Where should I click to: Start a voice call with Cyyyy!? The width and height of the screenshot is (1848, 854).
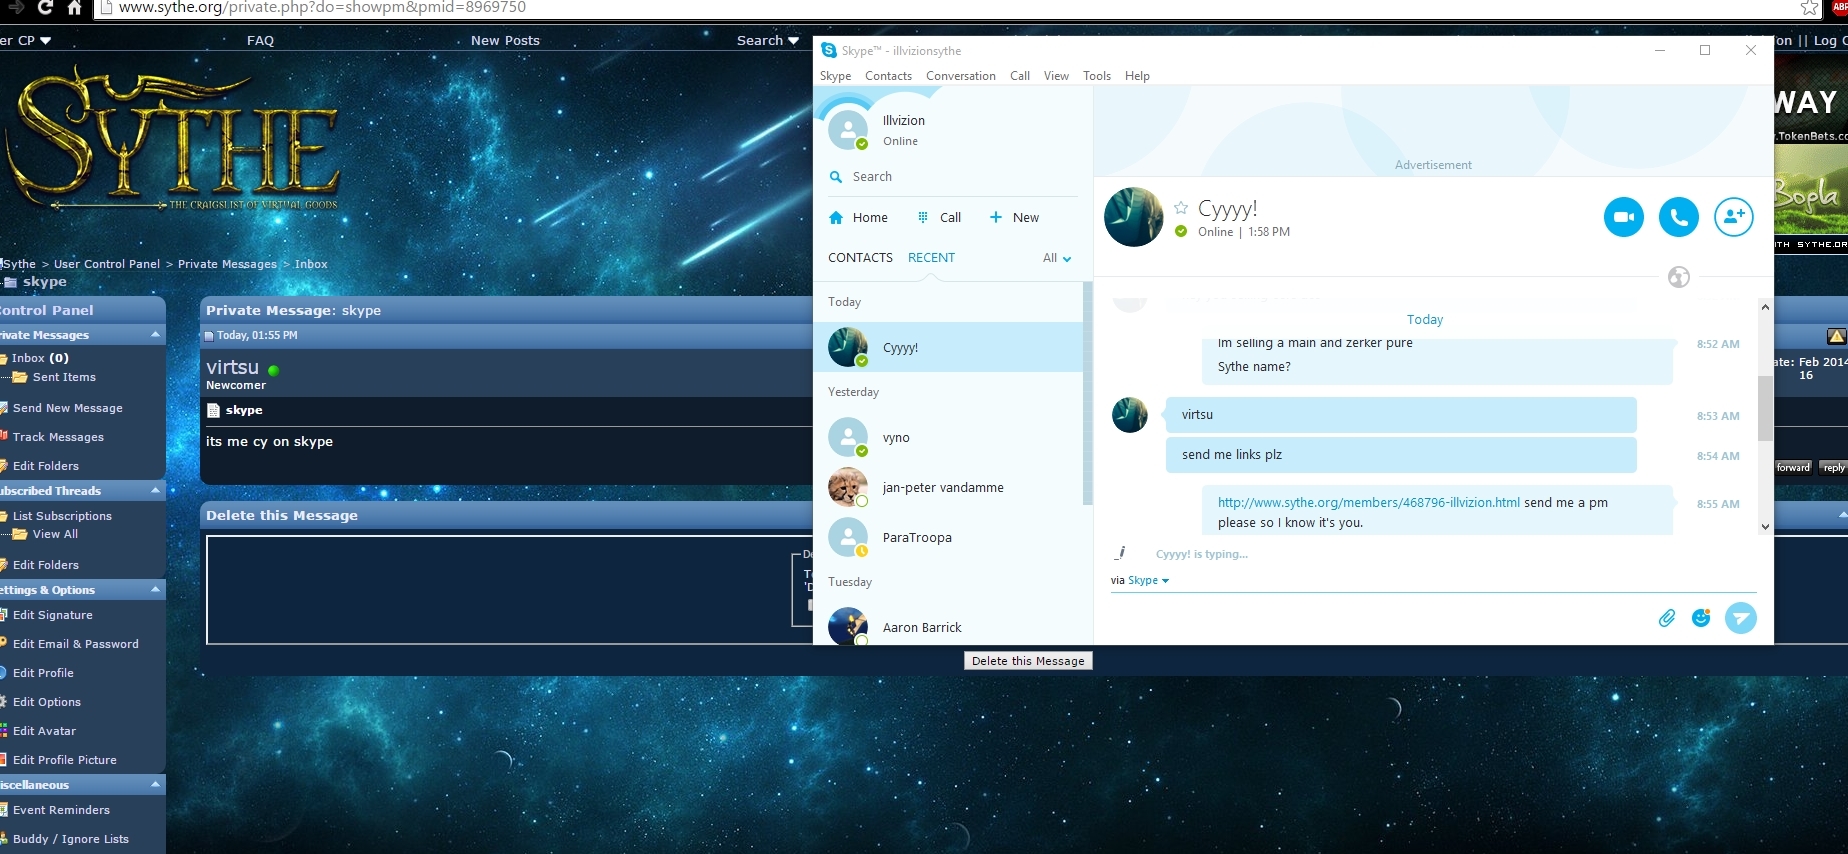tap(1678, 217)
